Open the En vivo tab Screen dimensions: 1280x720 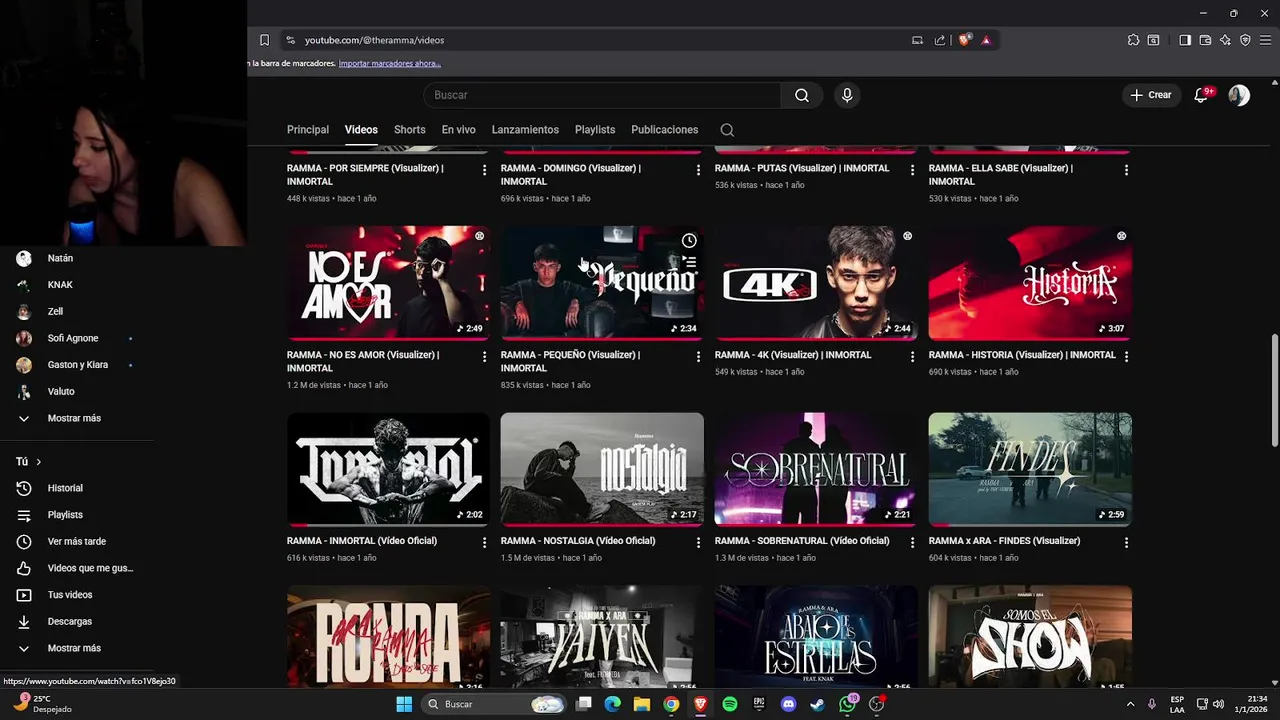pos(459,130)
